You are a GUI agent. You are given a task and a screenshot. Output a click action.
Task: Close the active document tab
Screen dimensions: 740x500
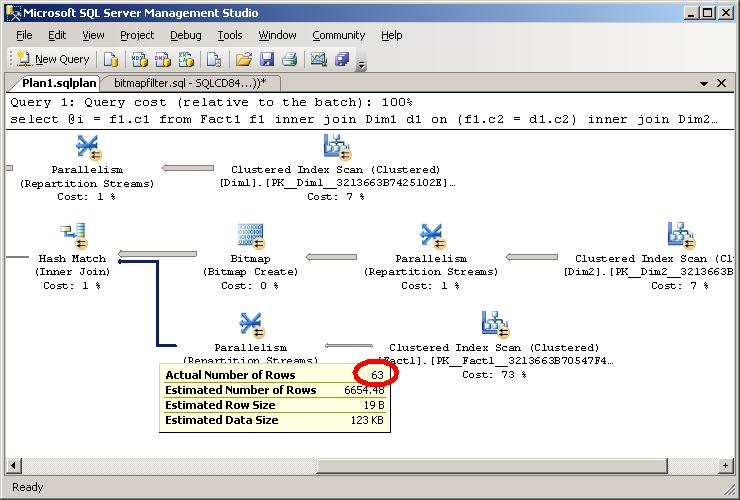pyautogui.click(x=722, y=83)
